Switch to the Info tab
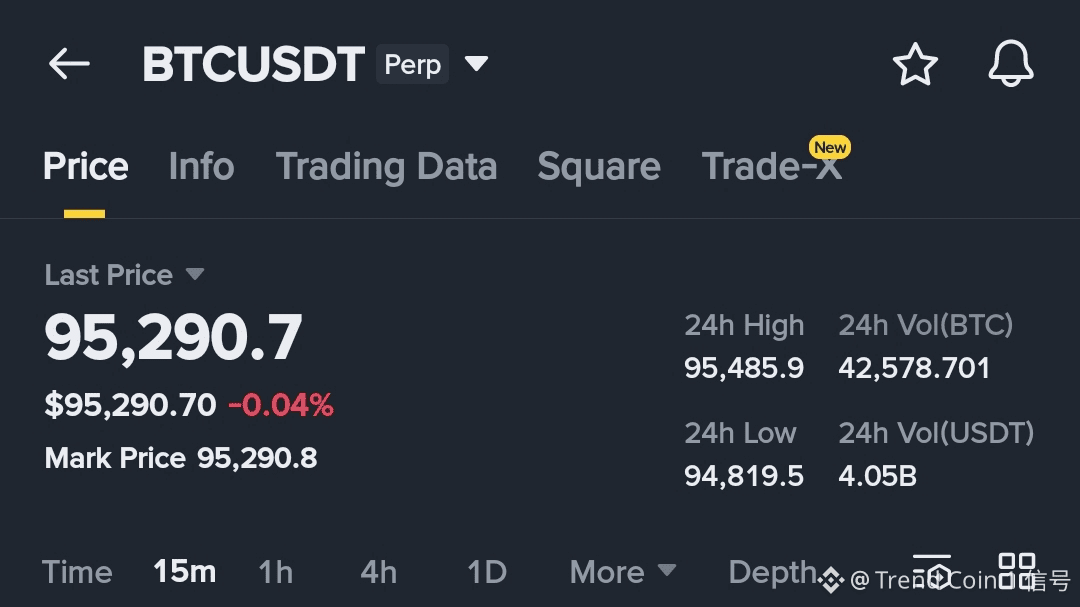Image resolution: width=1080 pixels, height=607 pixels. [x=201, y=167]
